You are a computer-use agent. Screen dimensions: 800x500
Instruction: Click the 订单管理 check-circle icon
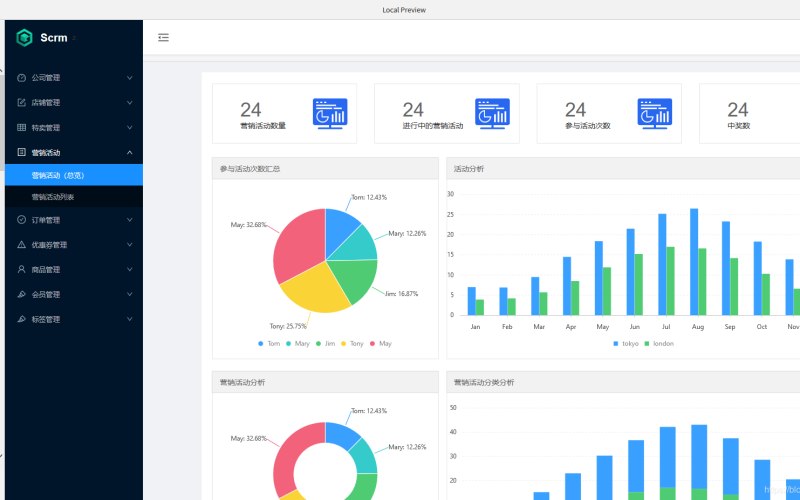21,219
